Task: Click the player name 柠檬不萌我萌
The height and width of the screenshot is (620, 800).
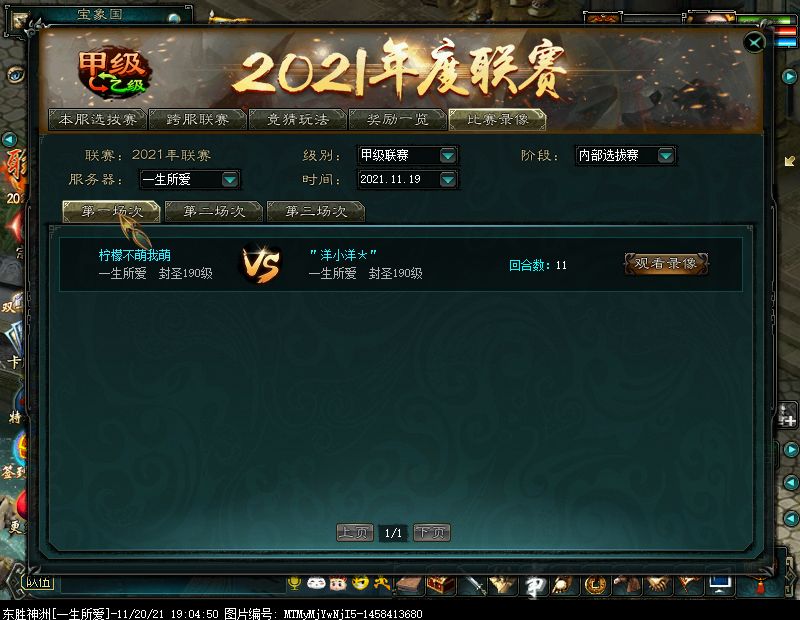Action: pyautogui.click(x=135, y=255)
